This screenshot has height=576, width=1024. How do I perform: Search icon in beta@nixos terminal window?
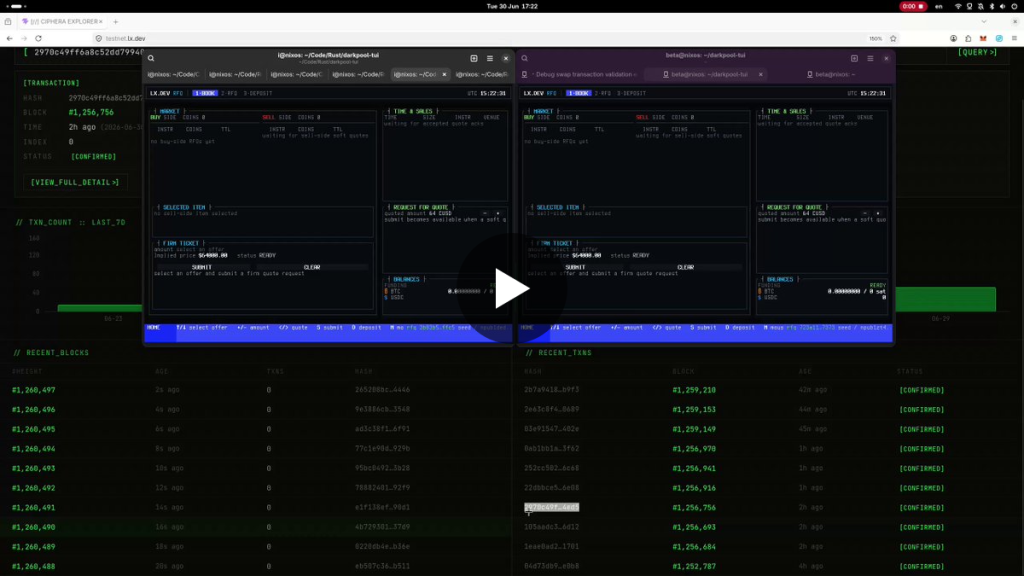(524, 58)
